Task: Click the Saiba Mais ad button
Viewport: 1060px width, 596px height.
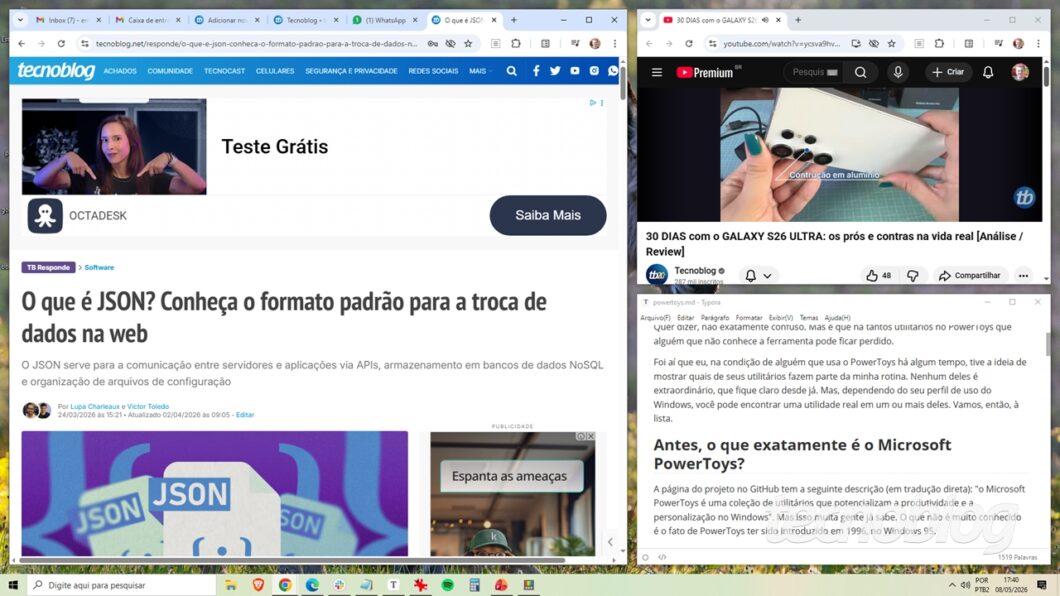Action: (548, 216)
